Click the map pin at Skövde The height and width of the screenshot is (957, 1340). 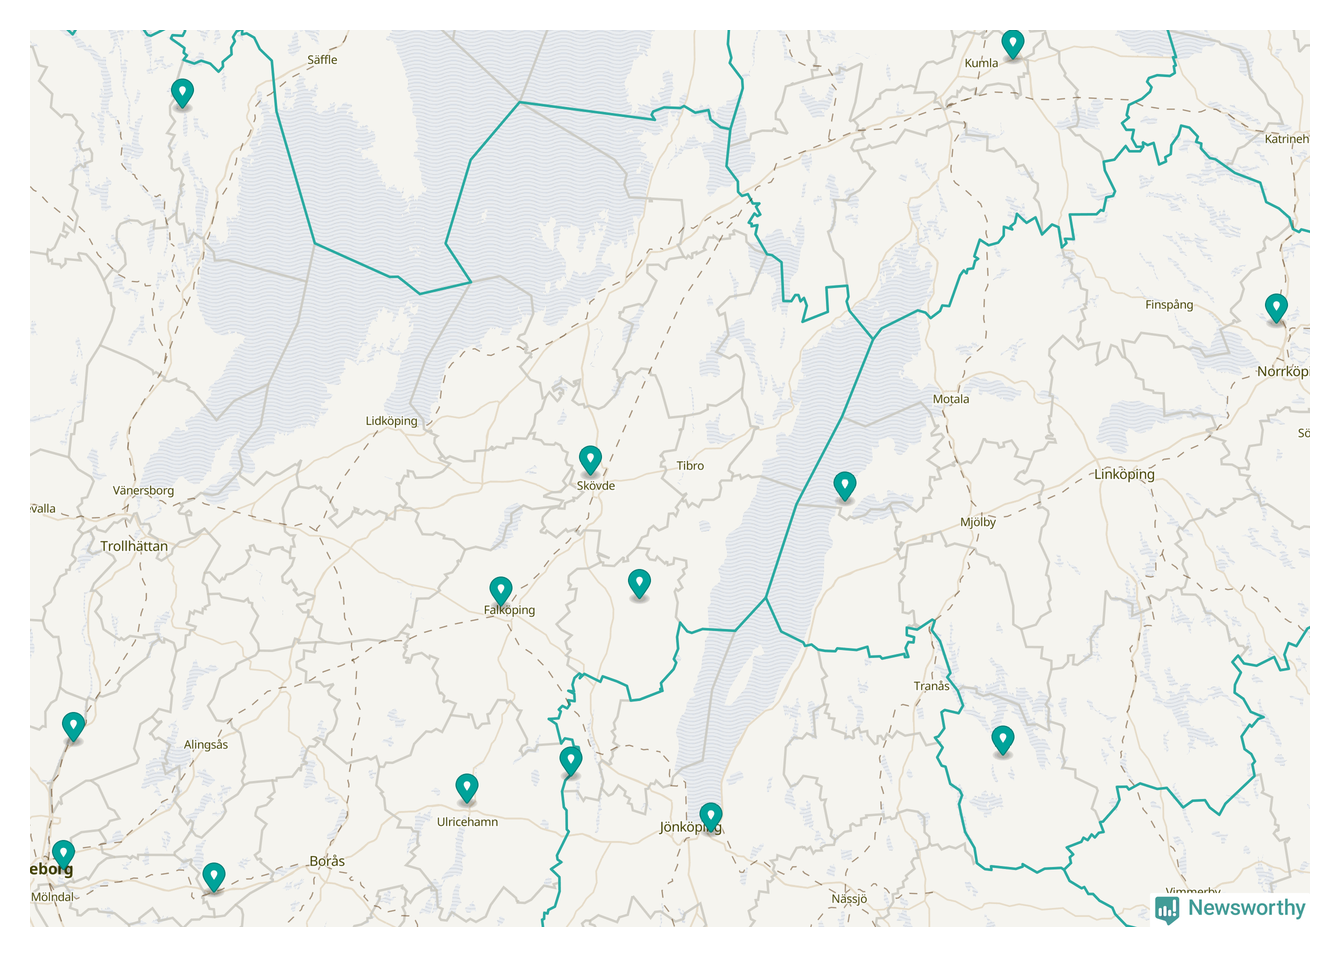[590, 460]
